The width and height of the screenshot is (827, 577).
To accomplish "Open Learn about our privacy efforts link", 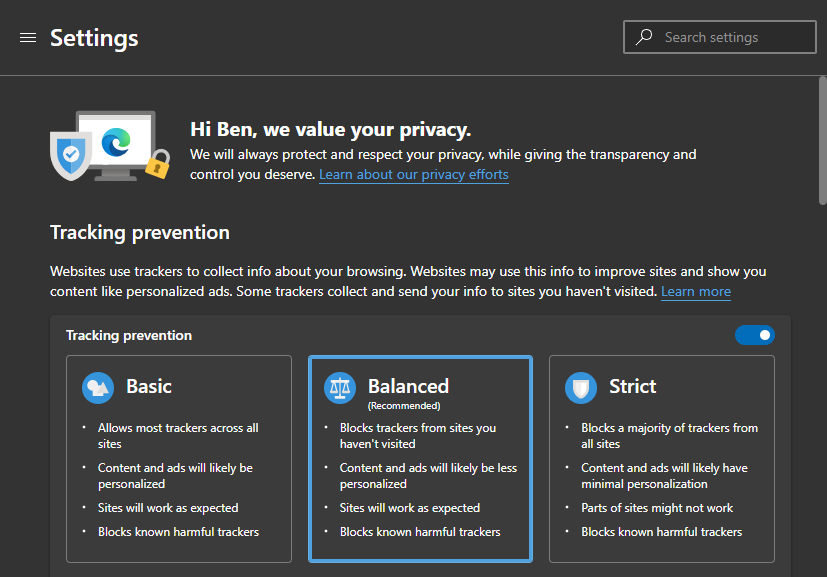I will (x=414, y=175).
